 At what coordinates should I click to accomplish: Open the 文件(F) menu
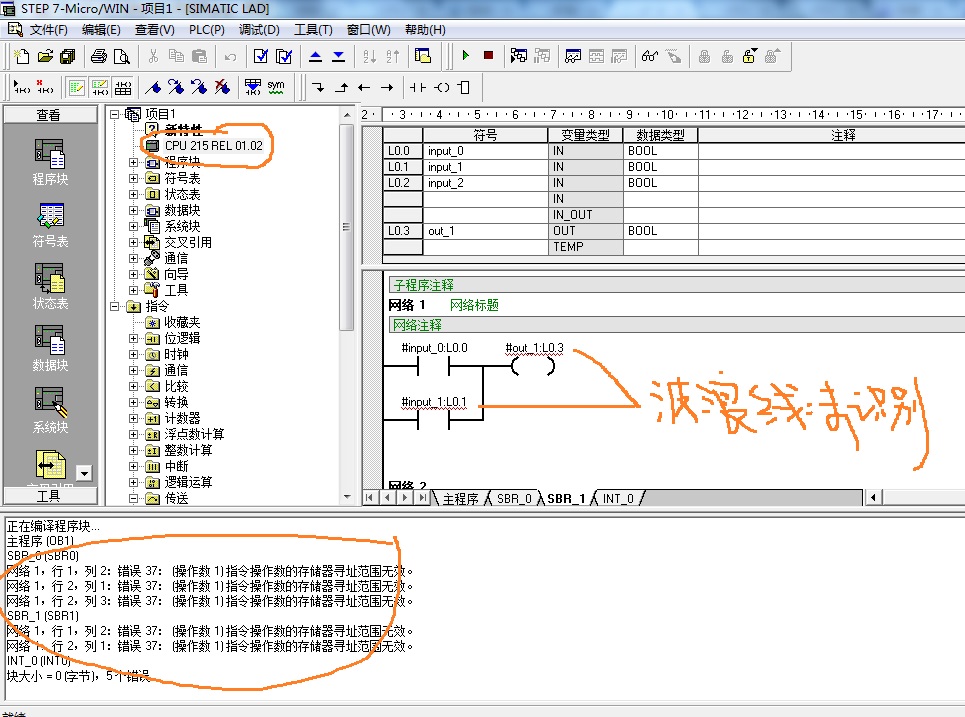(49, 30)
